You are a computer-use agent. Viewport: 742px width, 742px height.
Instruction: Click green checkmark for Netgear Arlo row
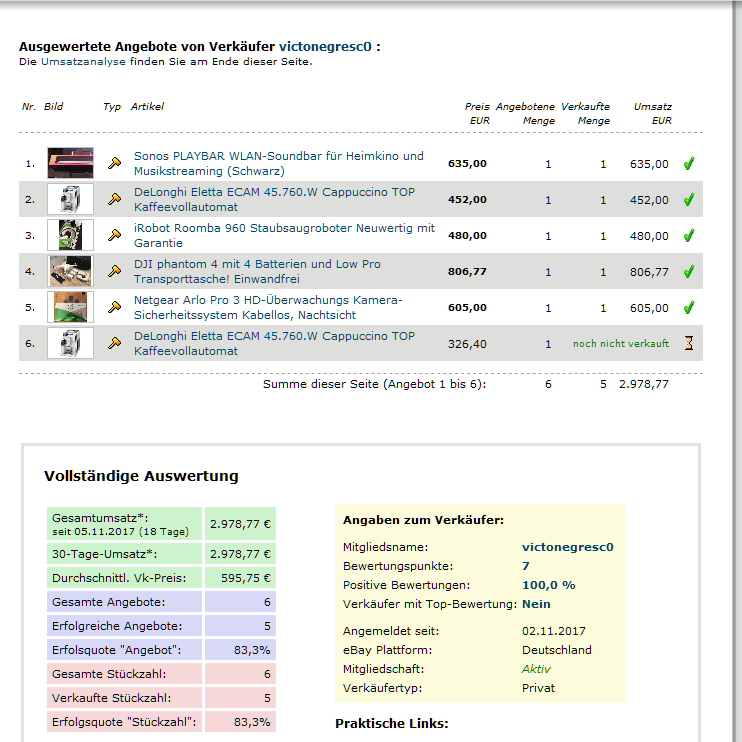click(x=689, y=307)
